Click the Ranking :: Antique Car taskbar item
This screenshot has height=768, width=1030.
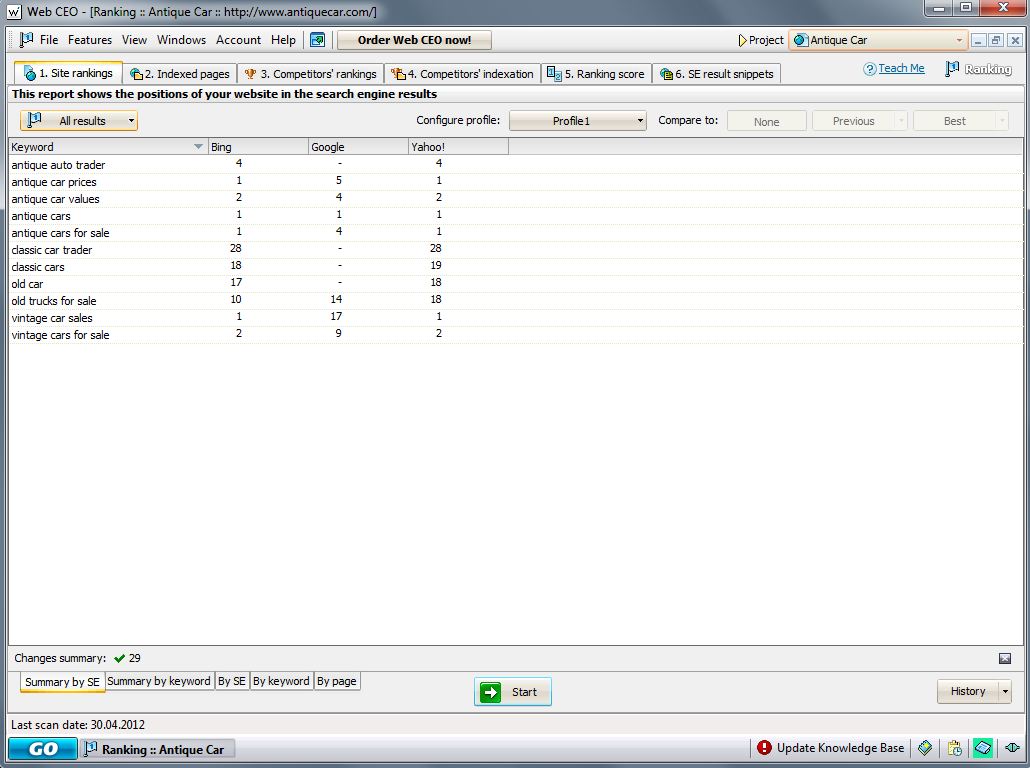click(x=156, y=749)
